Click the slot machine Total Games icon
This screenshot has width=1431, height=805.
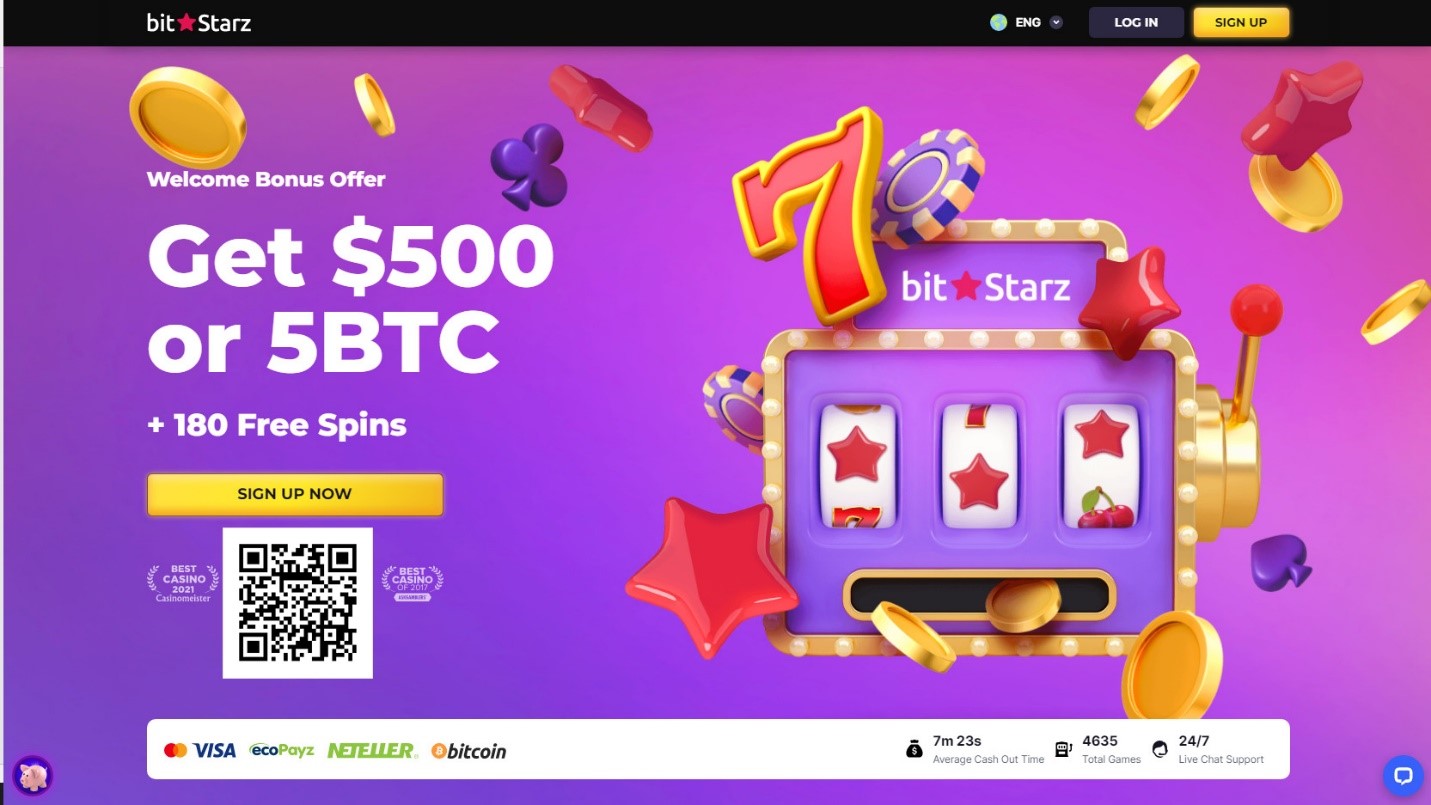pos(1064,749)
